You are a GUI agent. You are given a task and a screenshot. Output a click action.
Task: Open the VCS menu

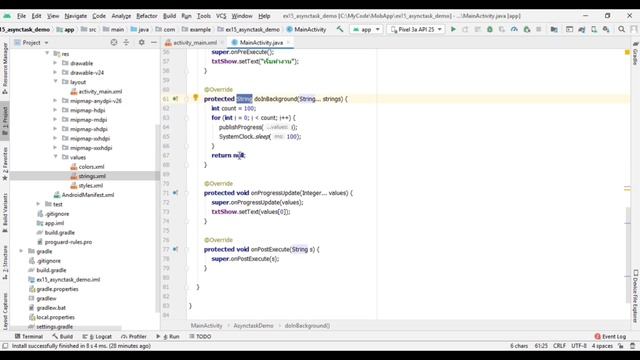(221, 16)
